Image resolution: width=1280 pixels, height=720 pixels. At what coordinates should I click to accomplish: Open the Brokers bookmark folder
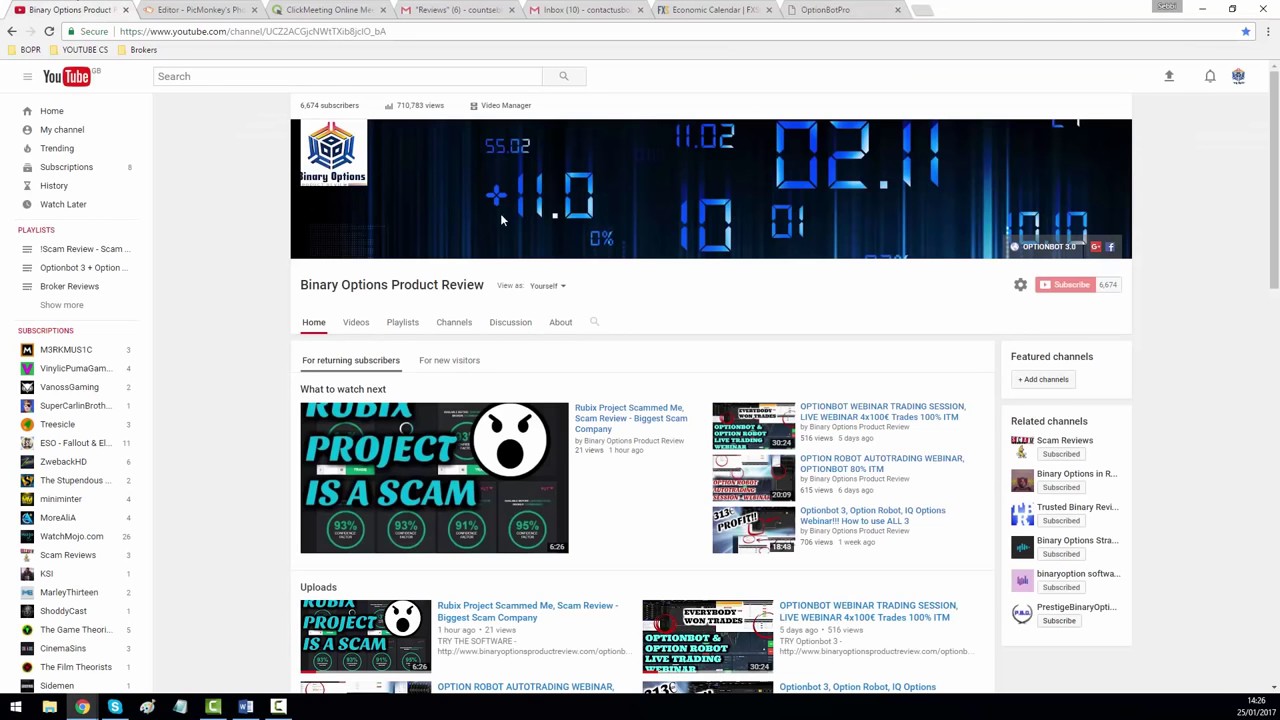pos(137,50)
